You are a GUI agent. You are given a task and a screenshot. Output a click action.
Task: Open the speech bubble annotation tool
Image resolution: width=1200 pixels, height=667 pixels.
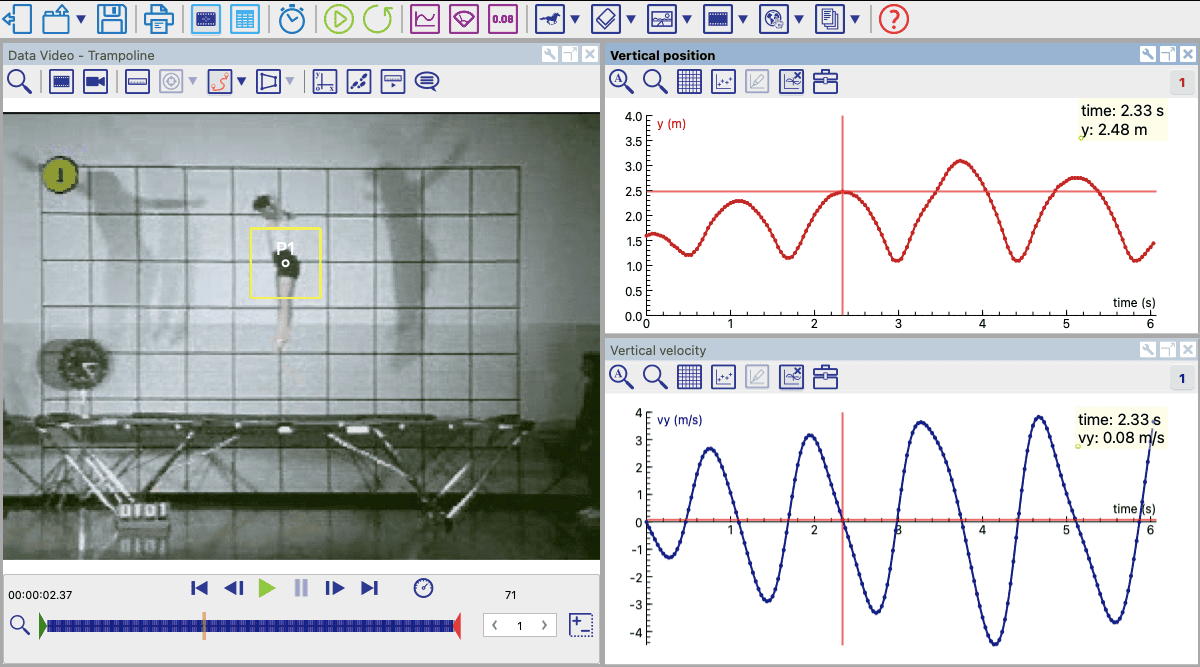427,82
